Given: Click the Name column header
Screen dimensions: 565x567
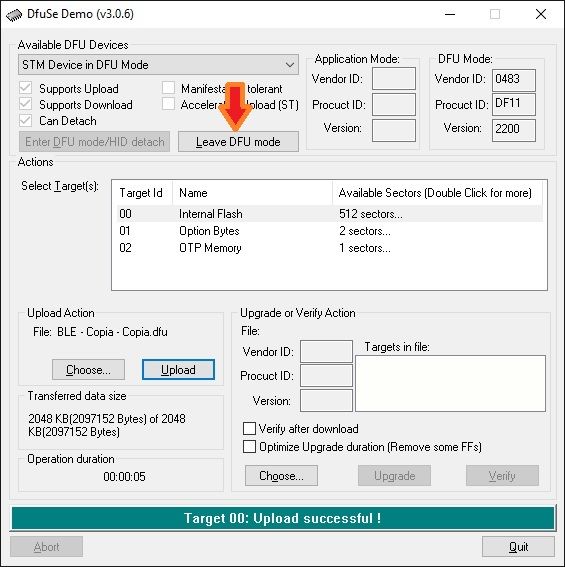Looking at the screenshot, I should pyautogui.click(x=252, y=193).
